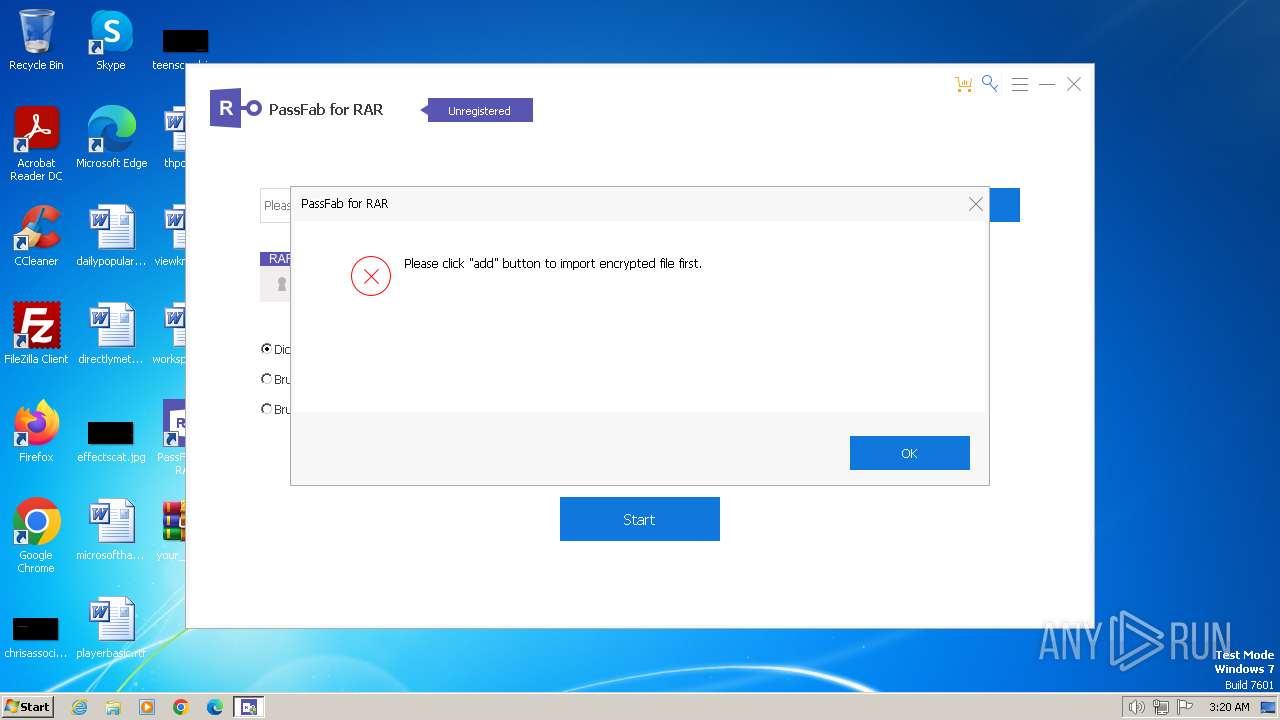This screenshot has width=1280, height=720.
Task: Open Skype desktop shortcut
Action: tap(111, 40)
